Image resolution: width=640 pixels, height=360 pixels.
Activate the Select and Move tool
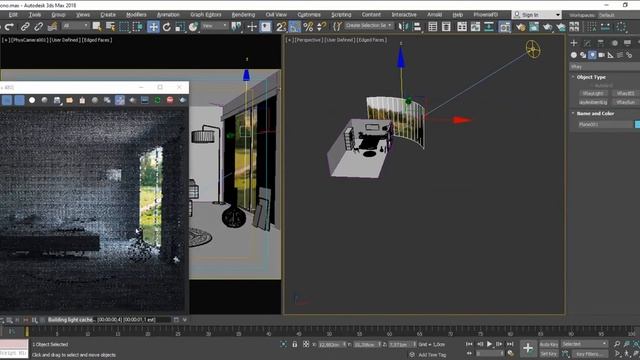[x=153, y=27]
